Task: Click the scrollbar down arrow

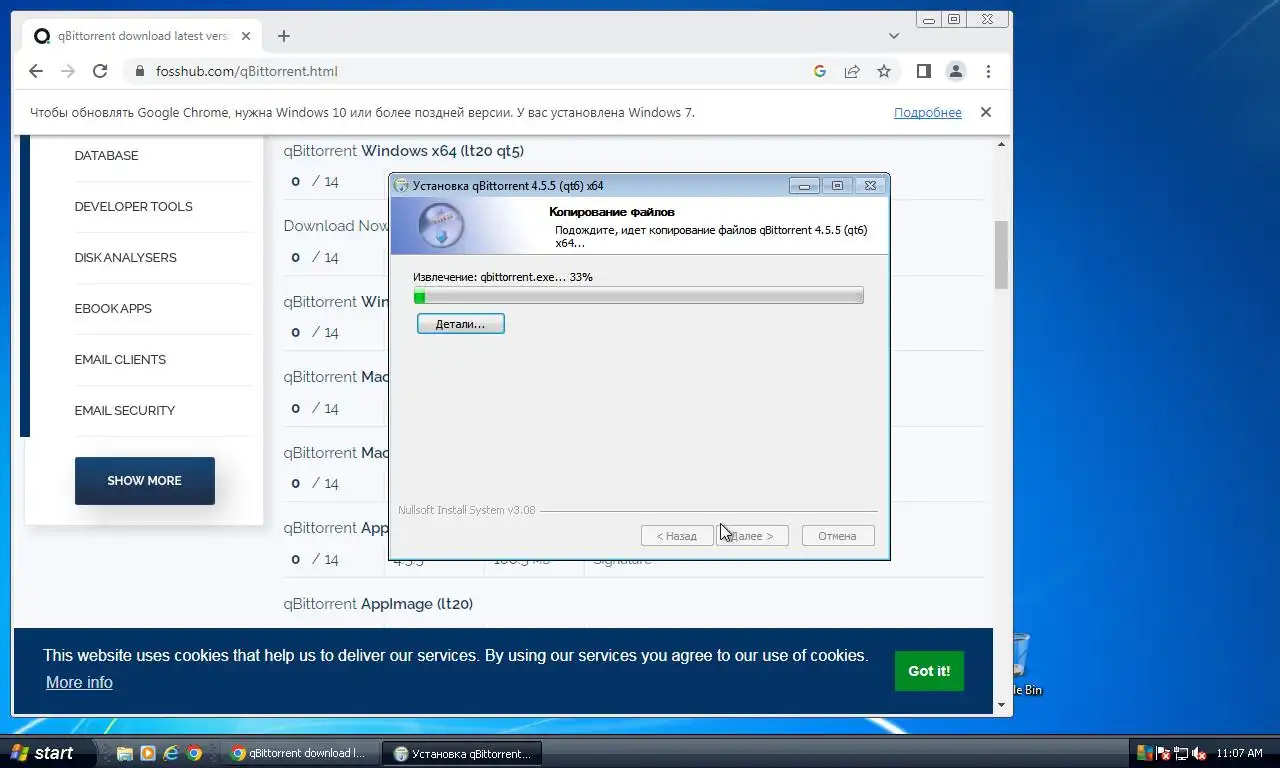Action: (x=1001, y=705)
